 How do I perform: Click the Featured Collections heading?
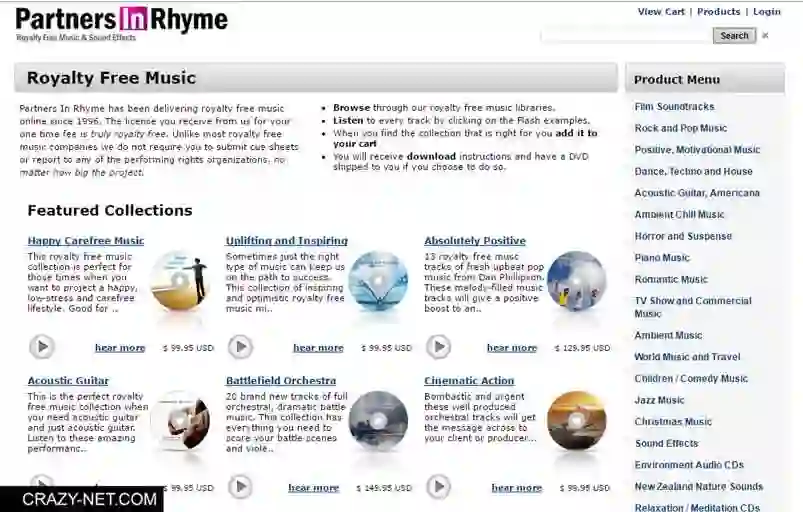tap(110, 210)
